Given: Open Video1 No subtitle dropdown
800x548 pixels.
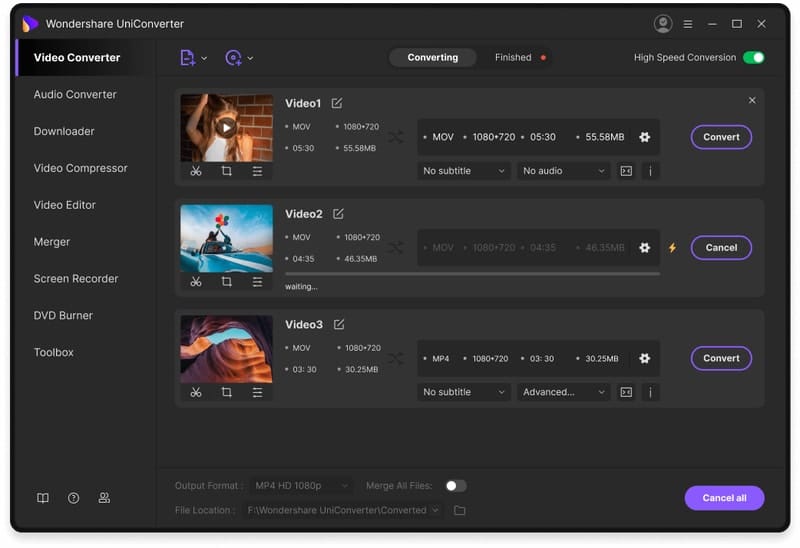Looking at the screenshot, I should pyautogui.click(x=463, y=171).
